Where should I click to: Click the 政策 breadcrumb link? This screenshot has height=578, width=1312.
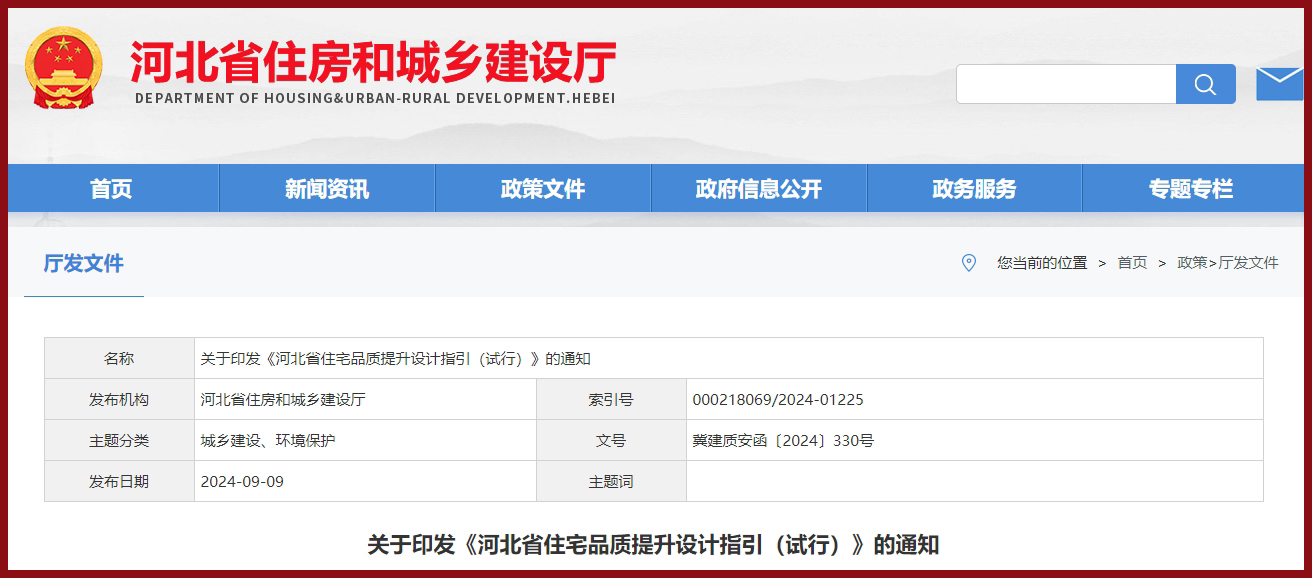[1192, 263]
